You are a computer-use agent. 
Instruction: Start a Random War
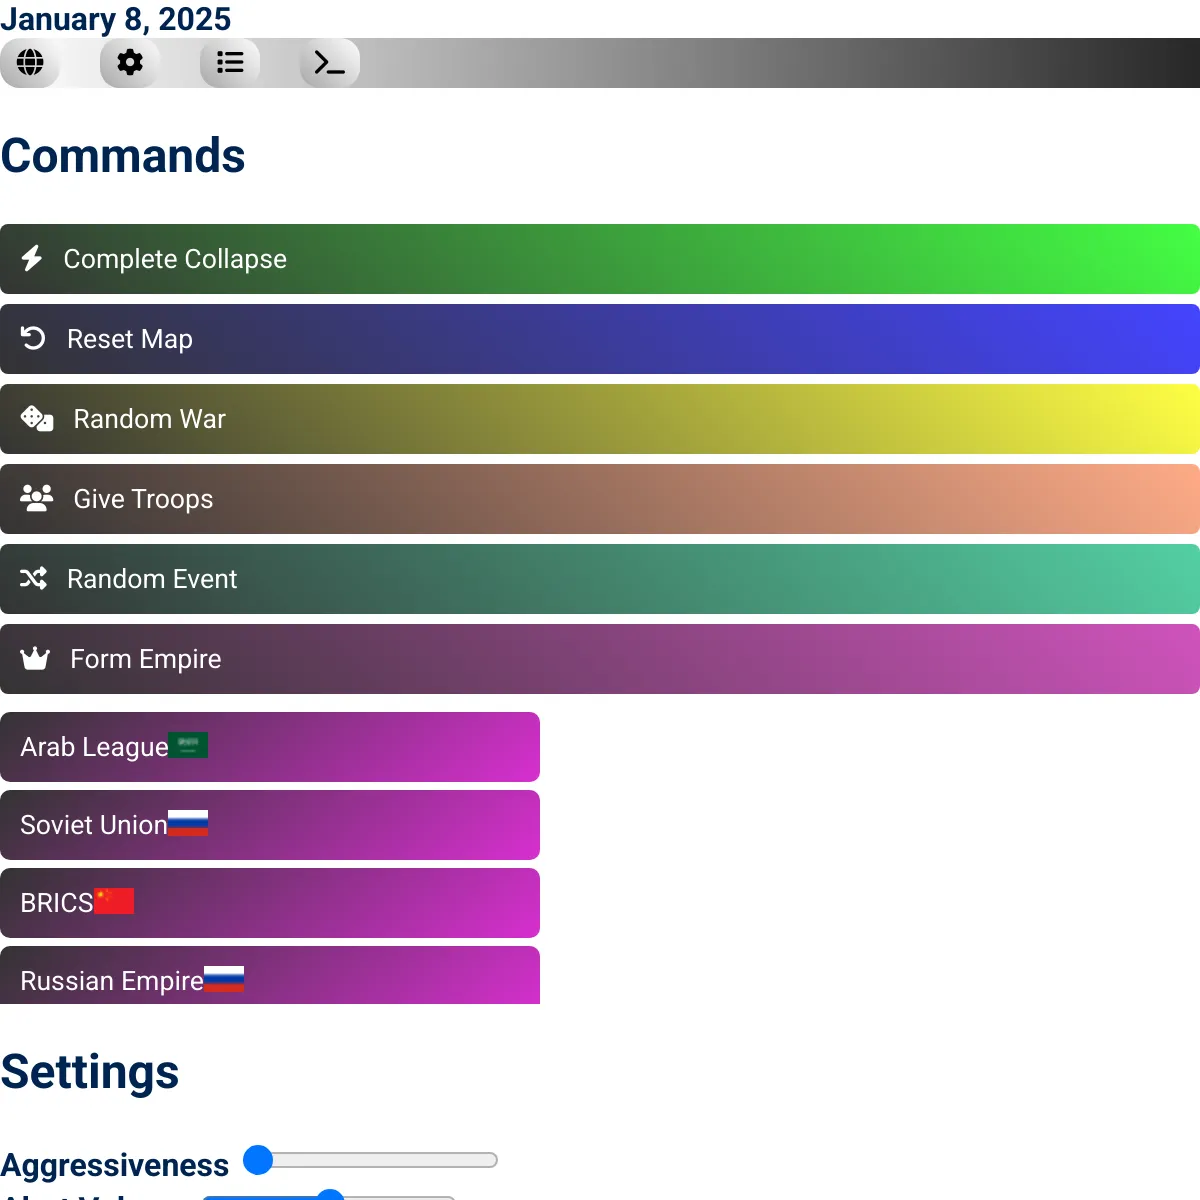(600, 419)
